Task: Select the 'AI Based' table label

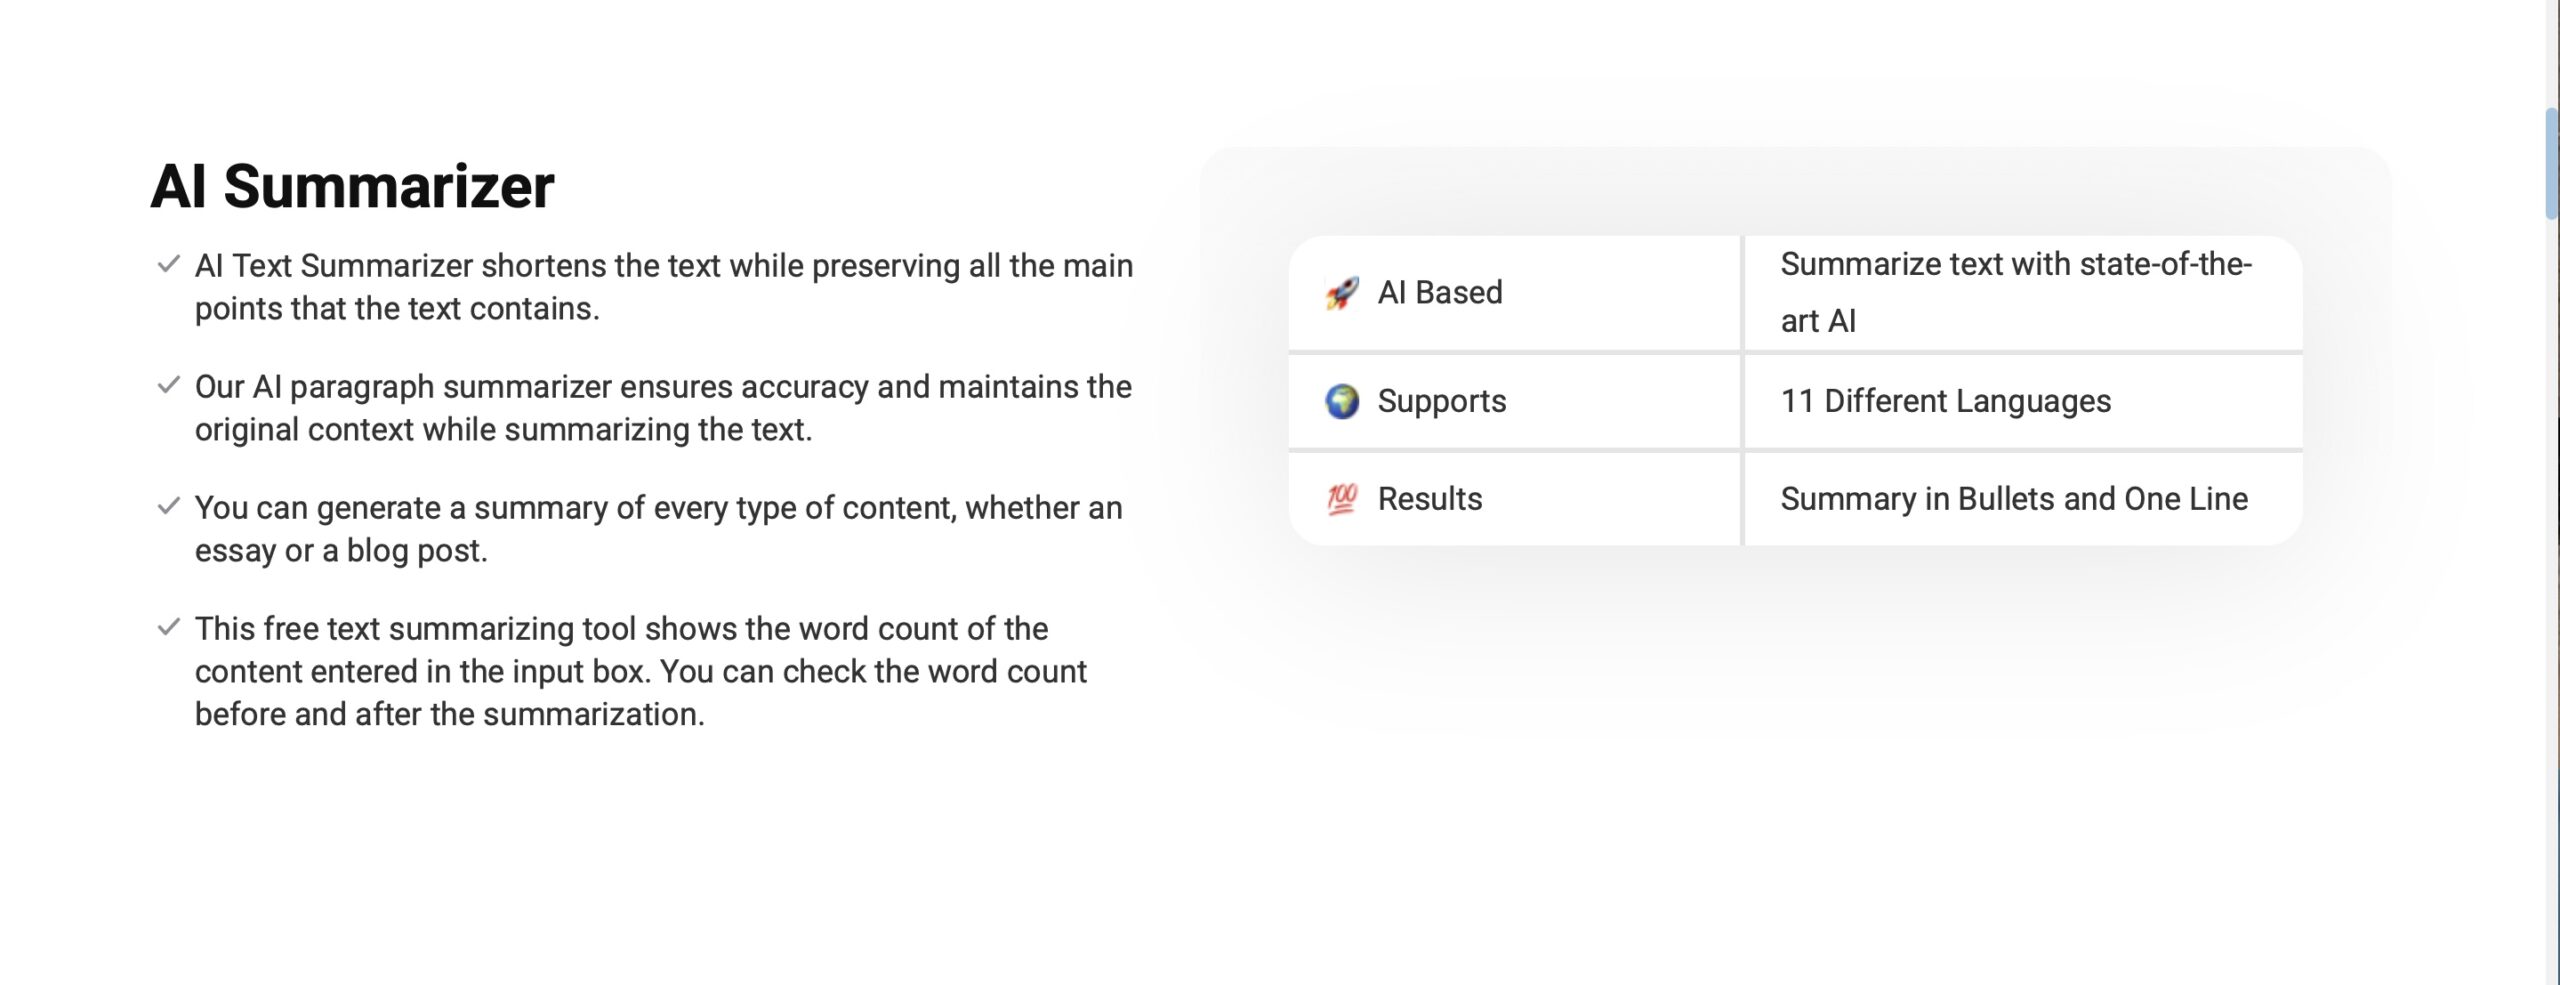Action: coord(1440,293)
